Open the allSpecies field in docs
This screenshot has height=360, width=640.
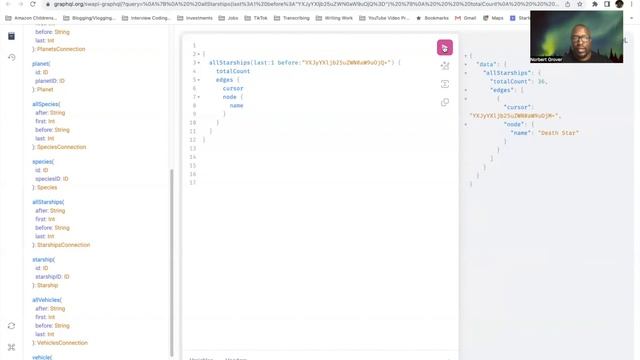pyautogui.click(x=45, y=104)
